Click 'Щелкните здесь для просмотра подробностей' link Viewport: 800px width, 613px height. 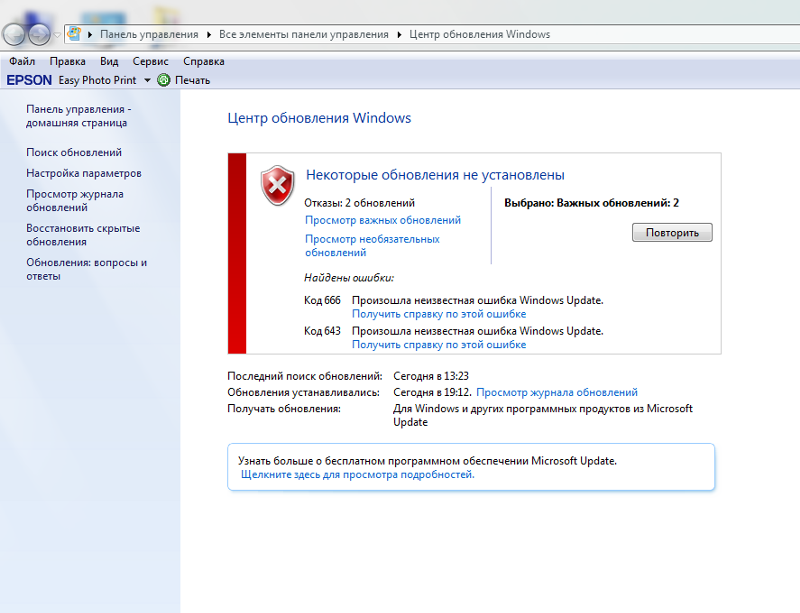[x=357, y=474]
